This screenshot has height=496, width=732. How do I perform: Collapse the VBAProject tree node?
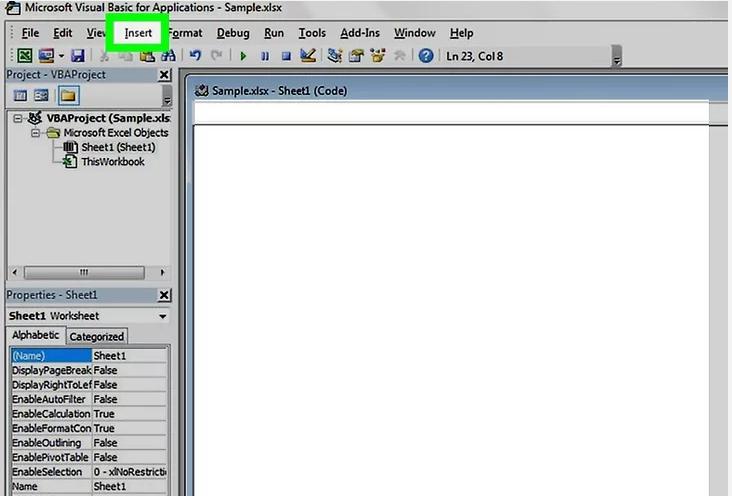(19, 118)
